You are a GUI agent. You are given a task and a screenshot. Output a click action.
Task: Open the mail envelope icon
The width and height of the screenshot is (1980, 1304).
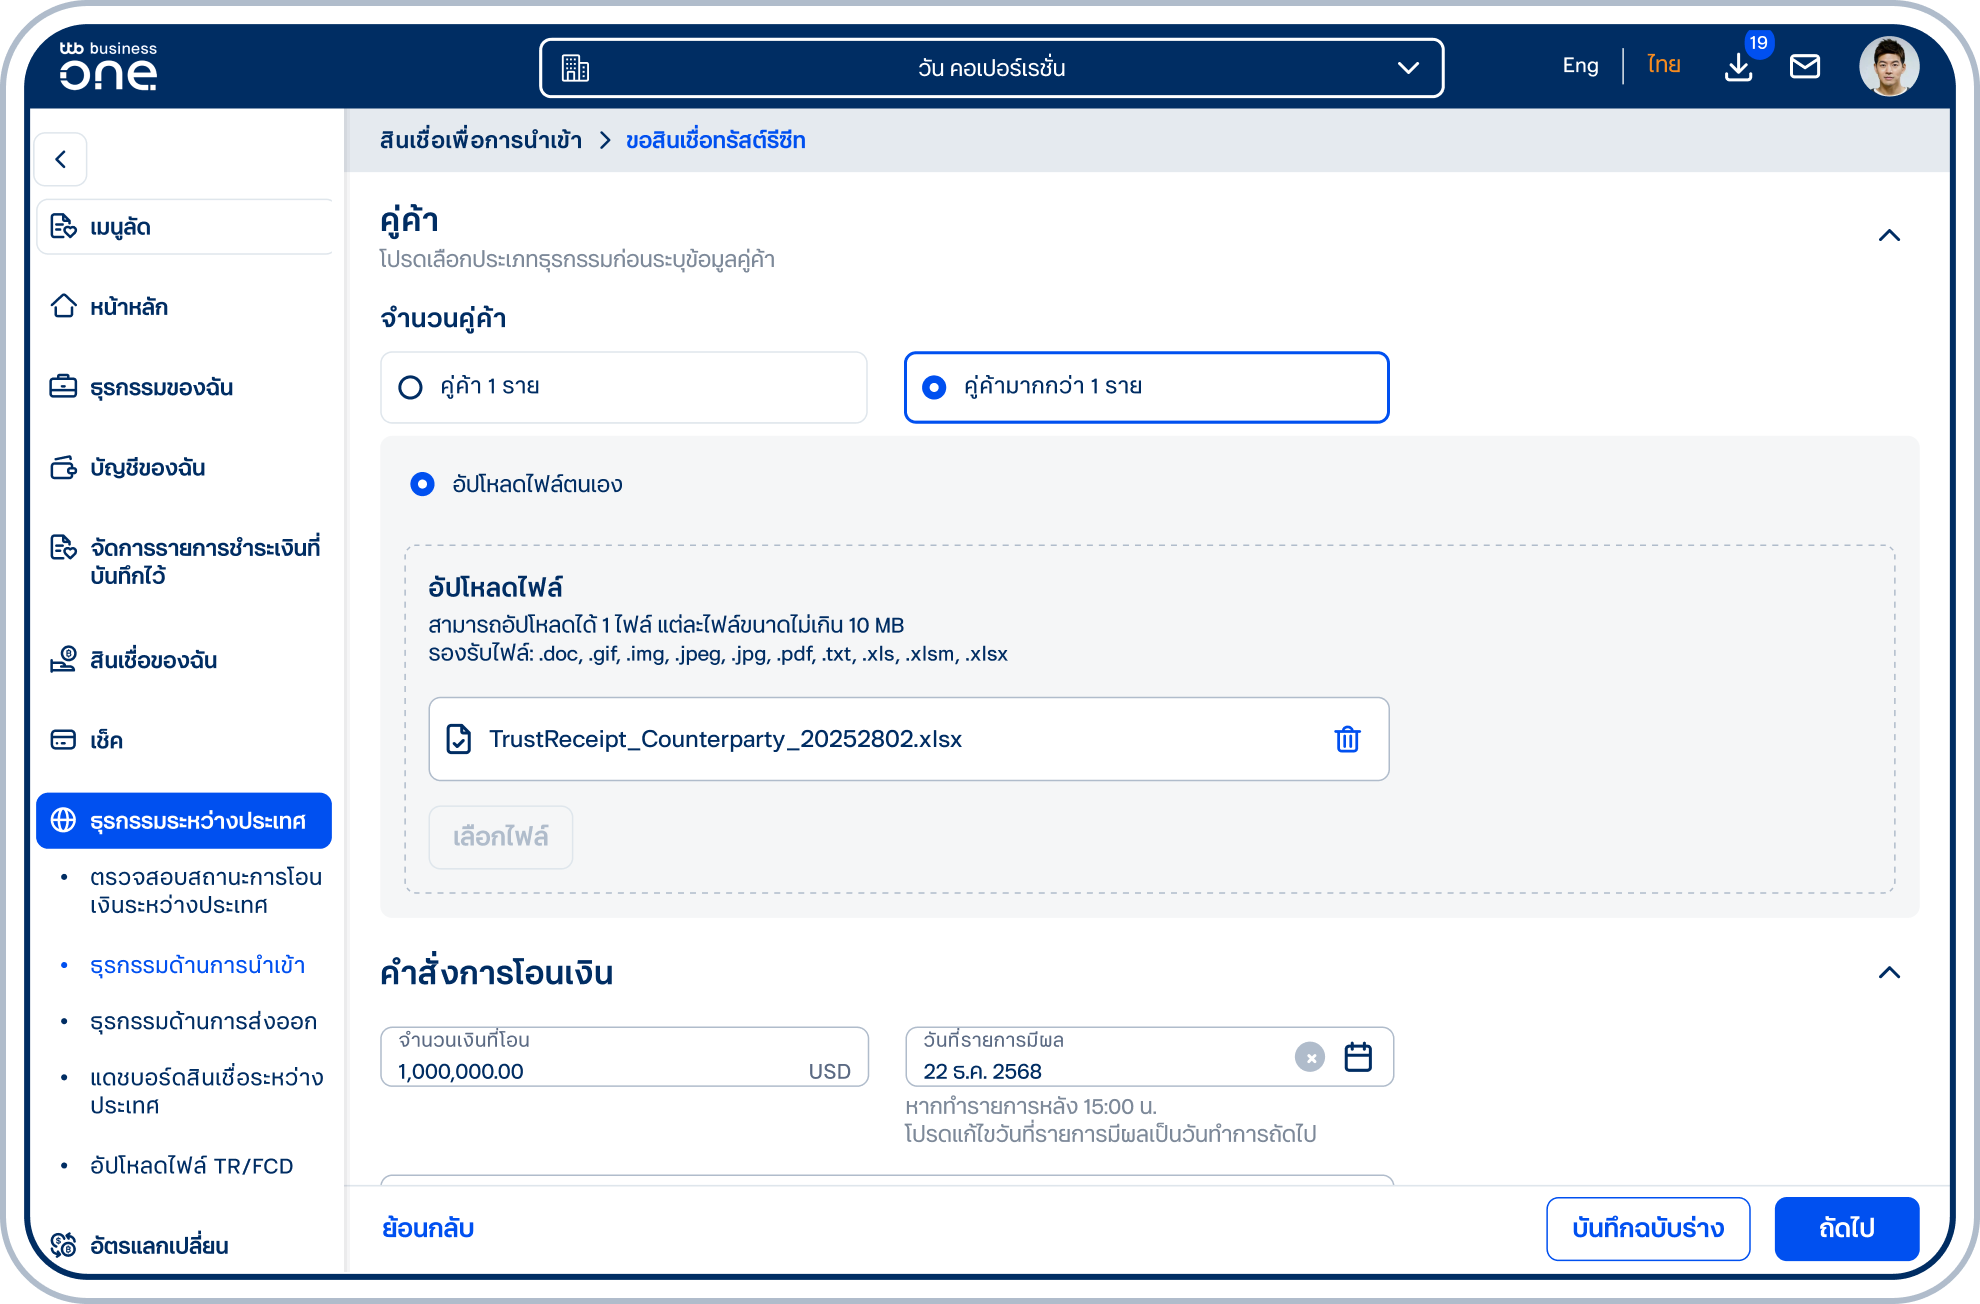coord(1805,67)
